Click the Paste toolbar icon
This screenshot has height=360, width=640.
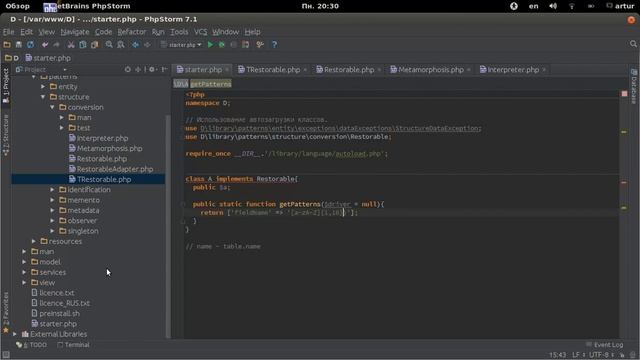95,44
